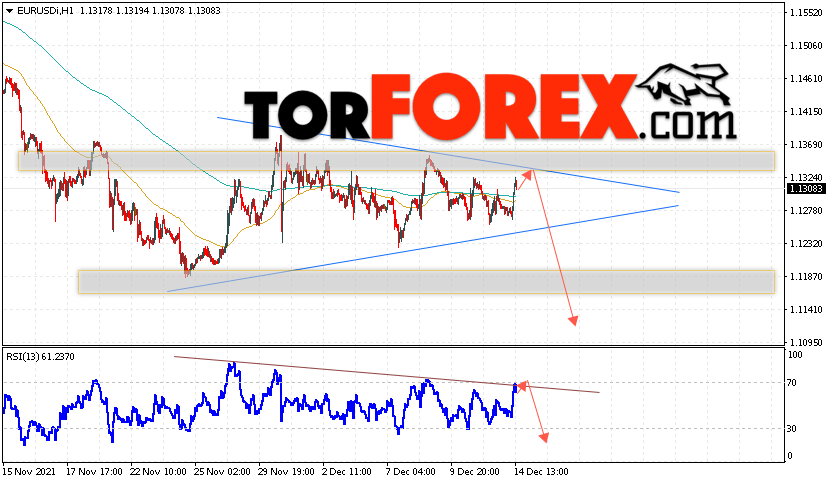
Task: Click the RSI(13) 61.2370 indicator label
Action: pos(40,356)
